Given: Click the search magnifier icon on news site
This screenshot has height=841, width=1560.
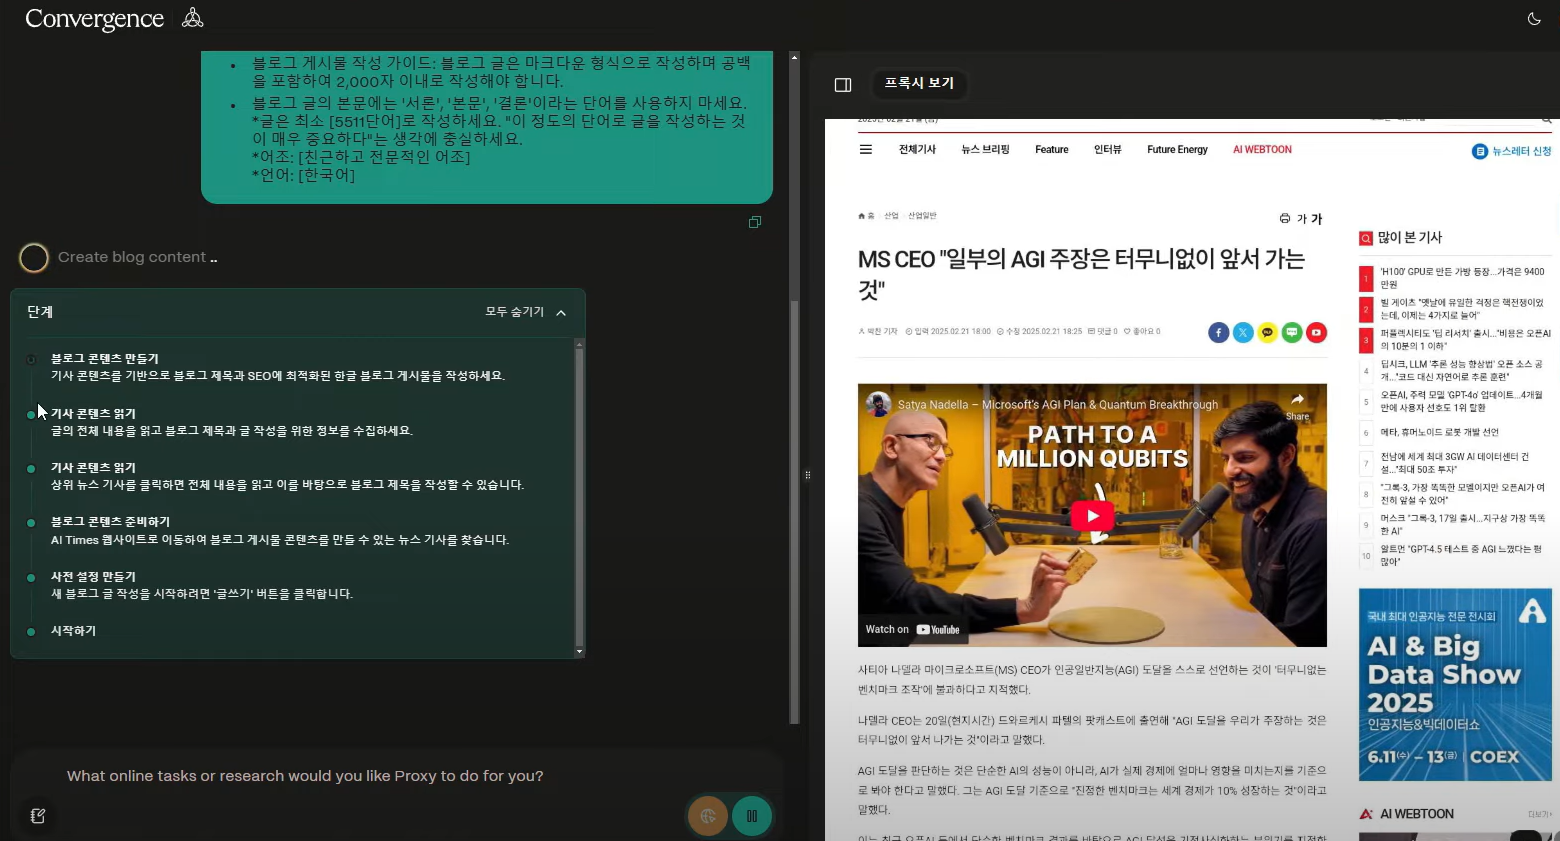Looking at the screenshot, I should (1546, 120).
